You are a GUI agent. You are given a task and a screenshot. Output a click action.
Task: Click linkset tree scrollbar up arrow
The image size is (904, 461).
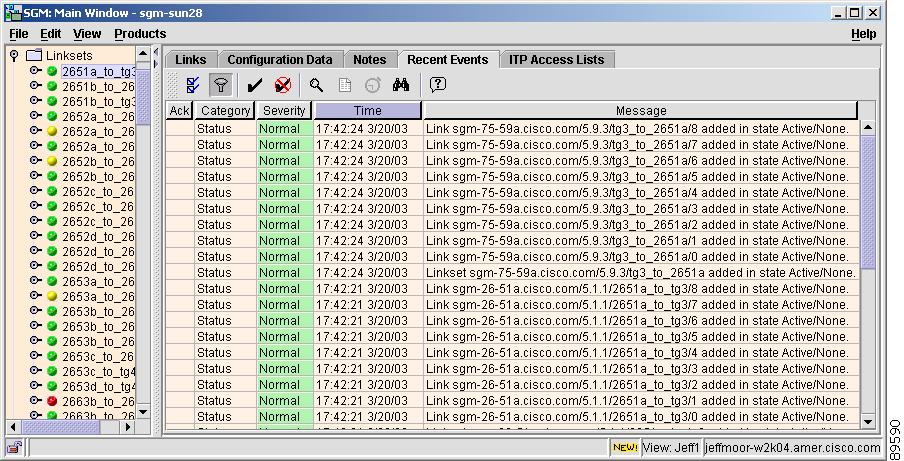click(143, 54)
